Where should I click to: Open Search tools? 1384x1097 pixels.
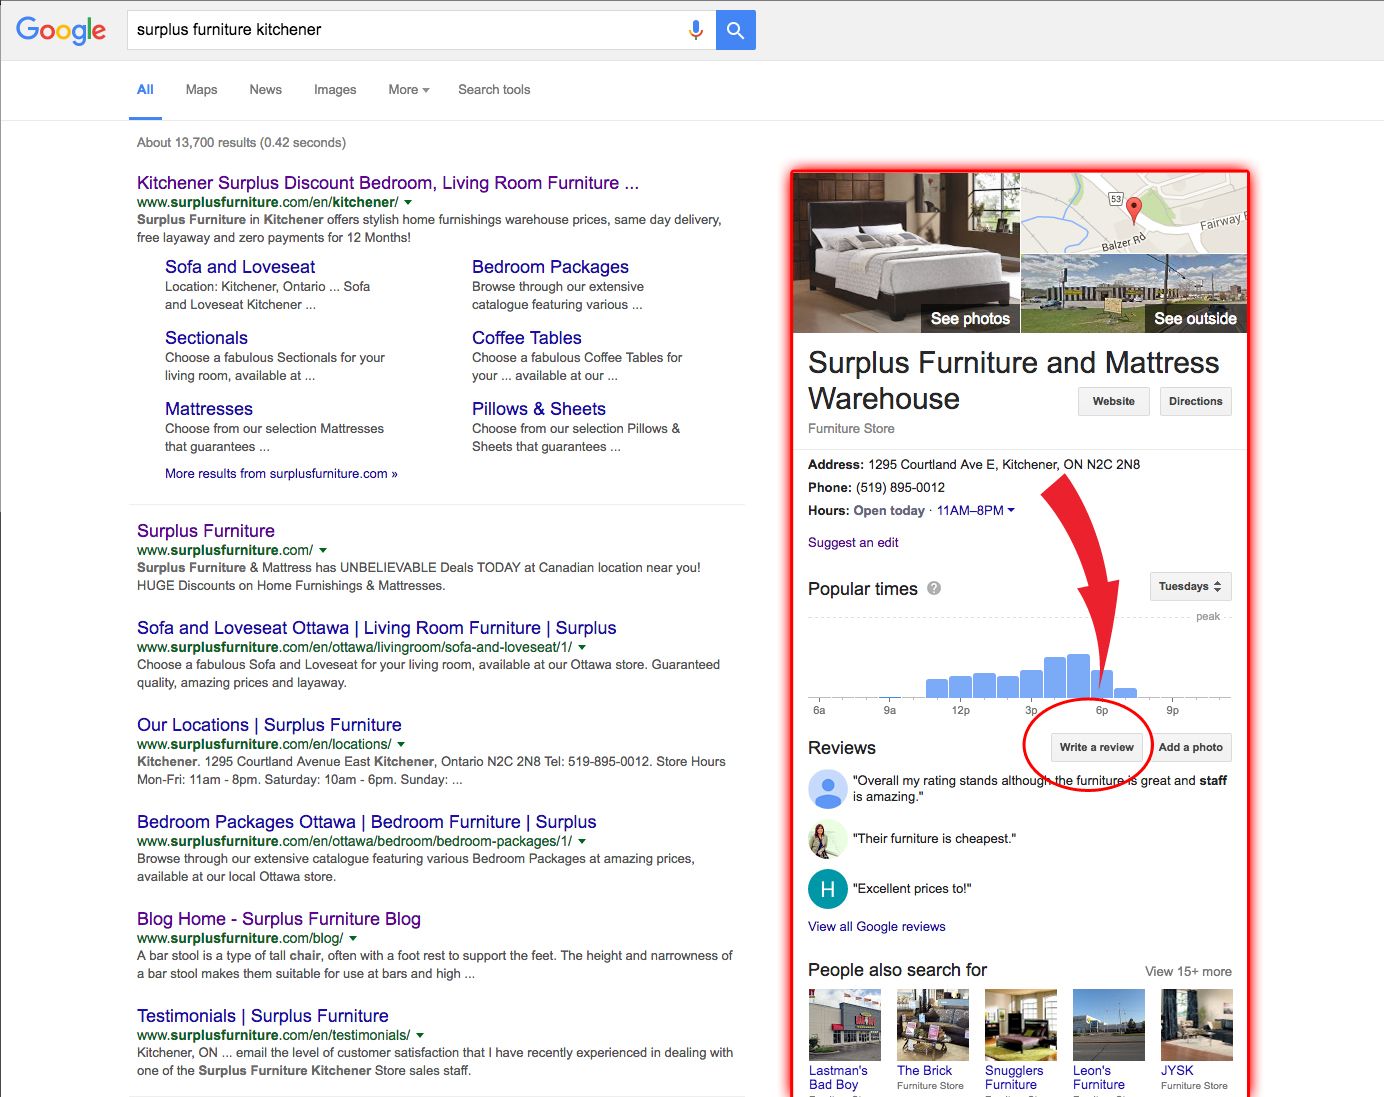pyautogui.click(x=494, y=89)
